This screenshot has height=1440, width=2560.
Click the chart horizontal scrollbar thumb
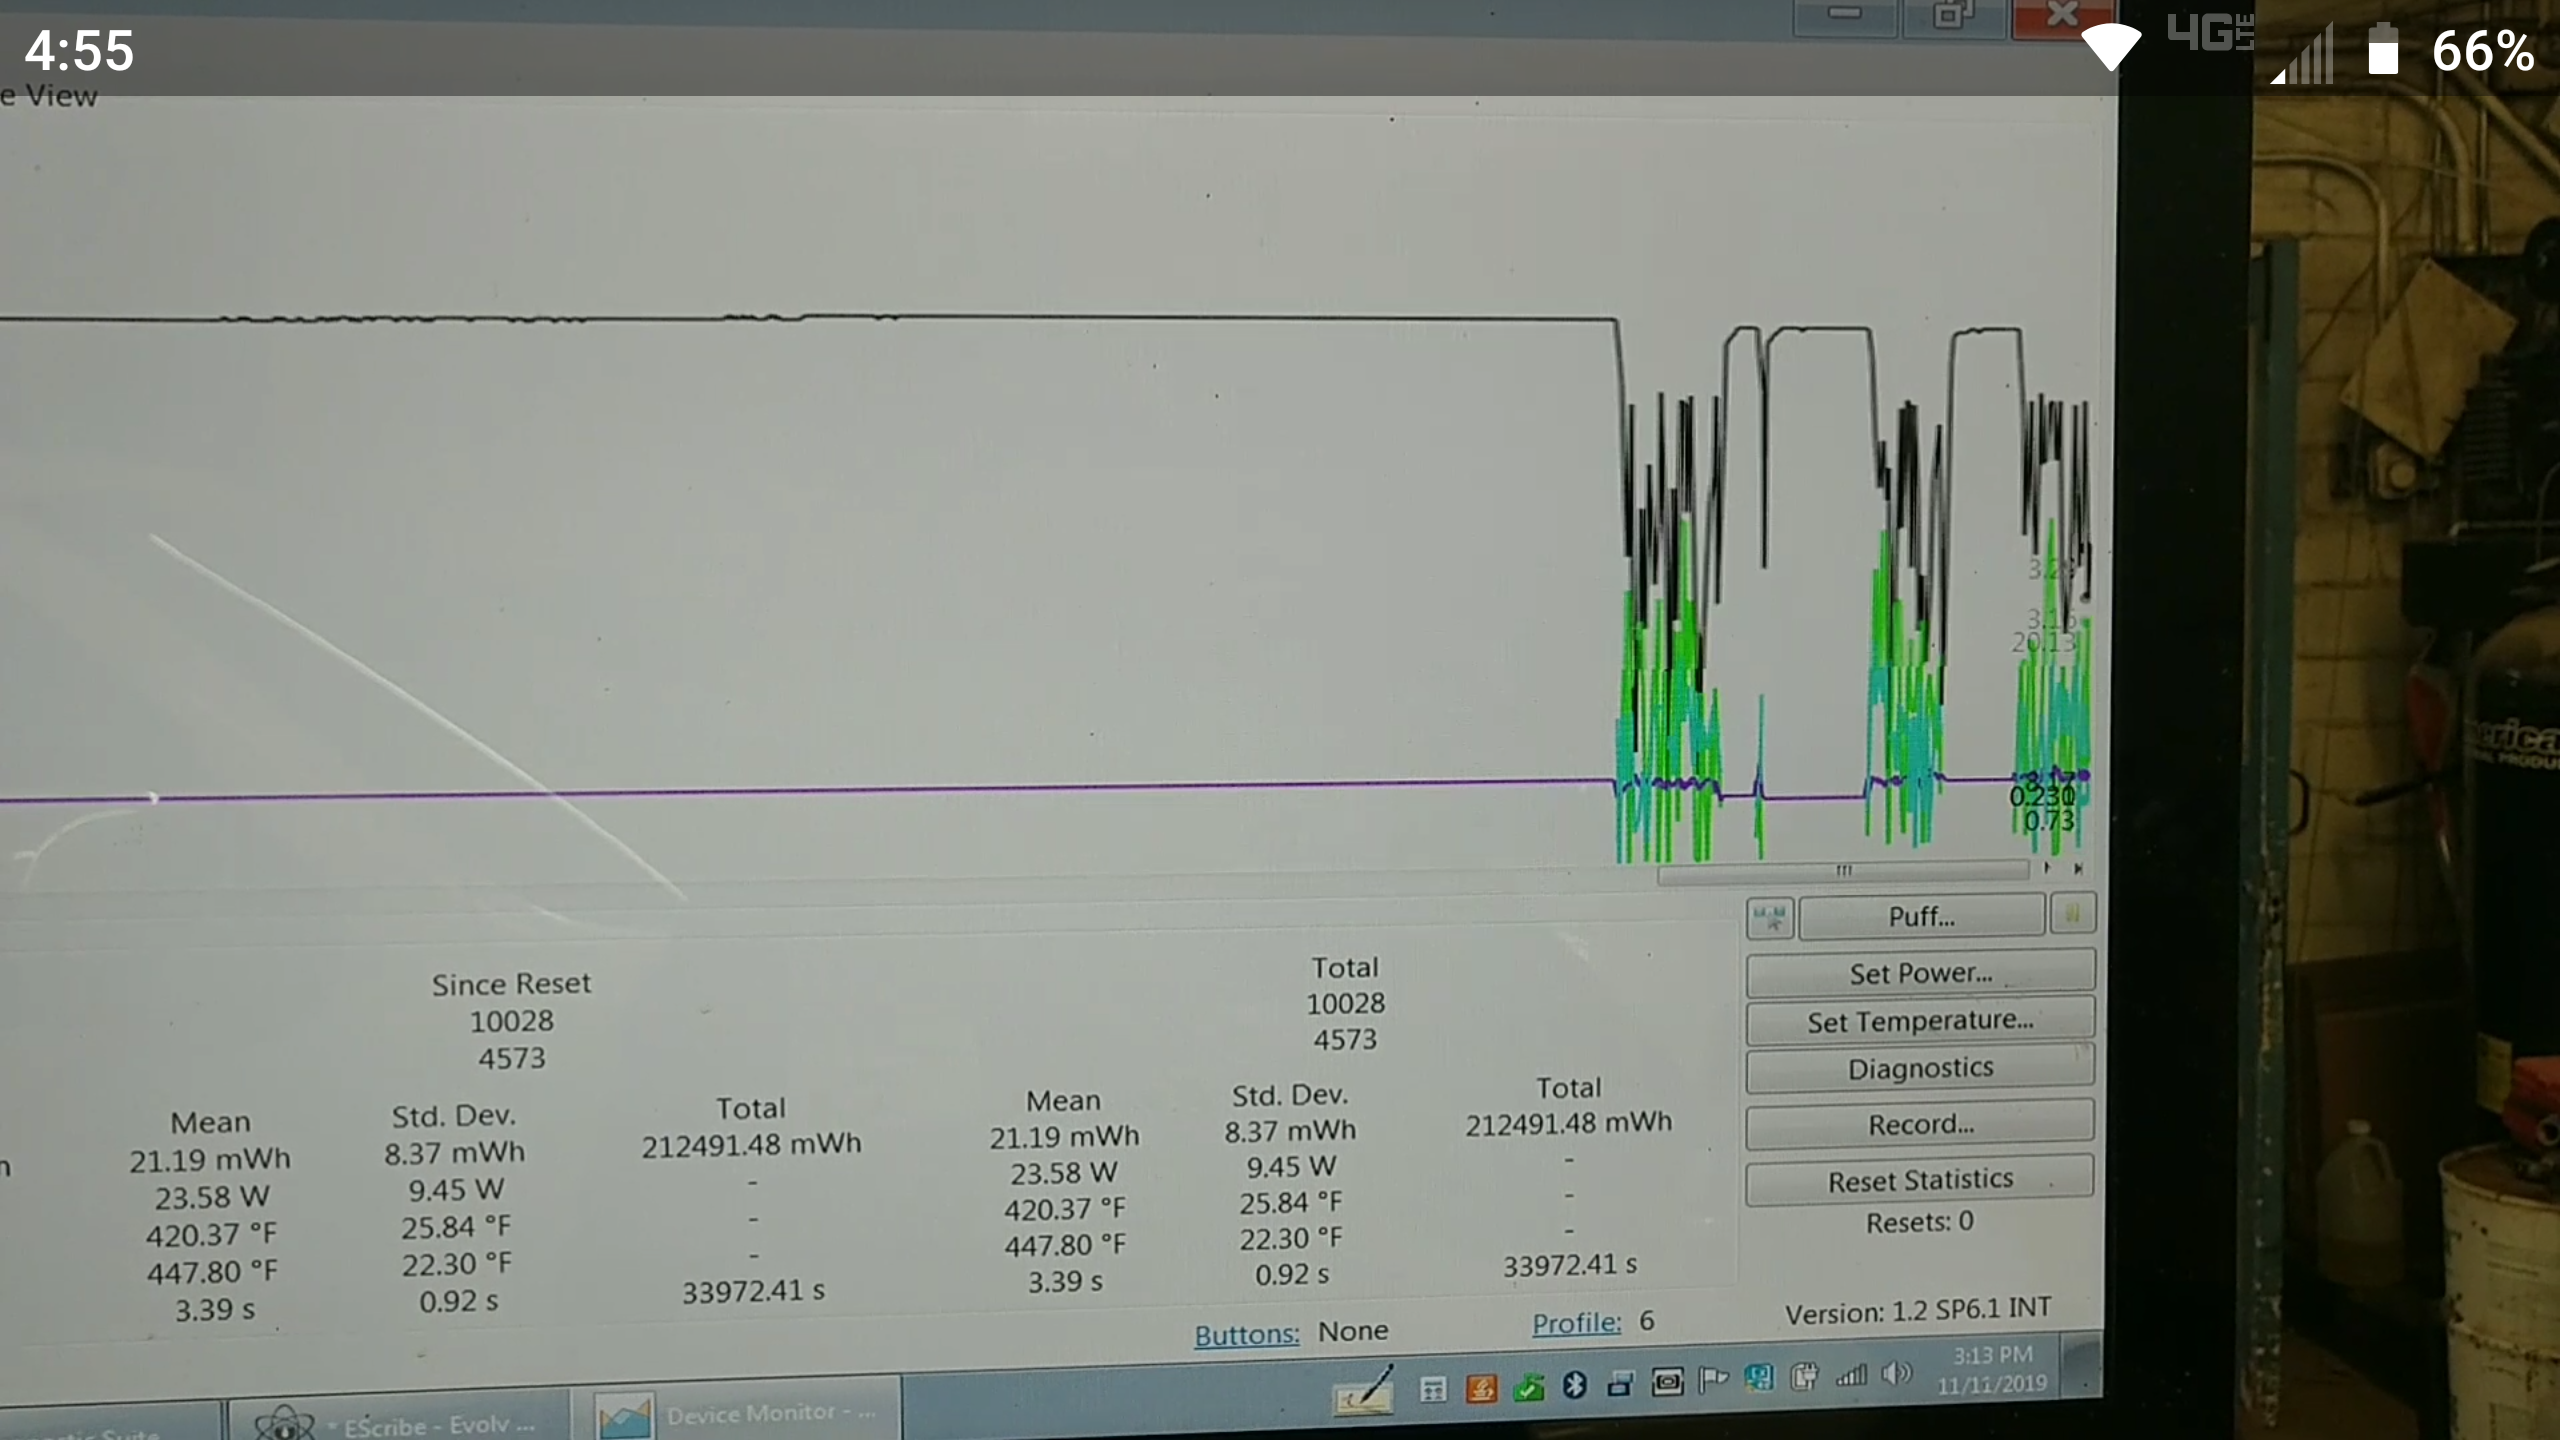coord(1843,872)
